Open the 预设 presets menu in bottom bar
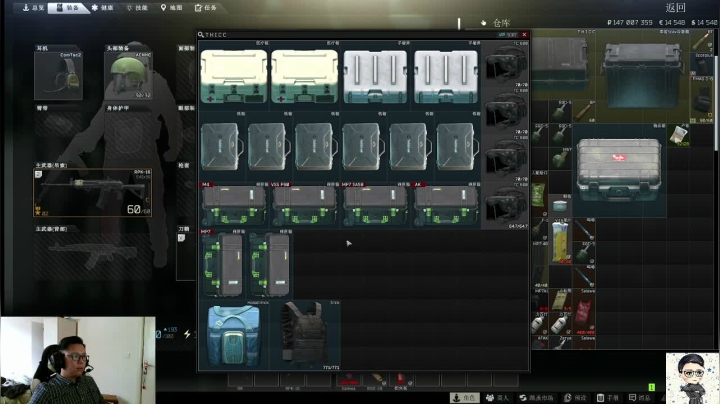Viewport: 720px width, 404px height. pos(575,398)
